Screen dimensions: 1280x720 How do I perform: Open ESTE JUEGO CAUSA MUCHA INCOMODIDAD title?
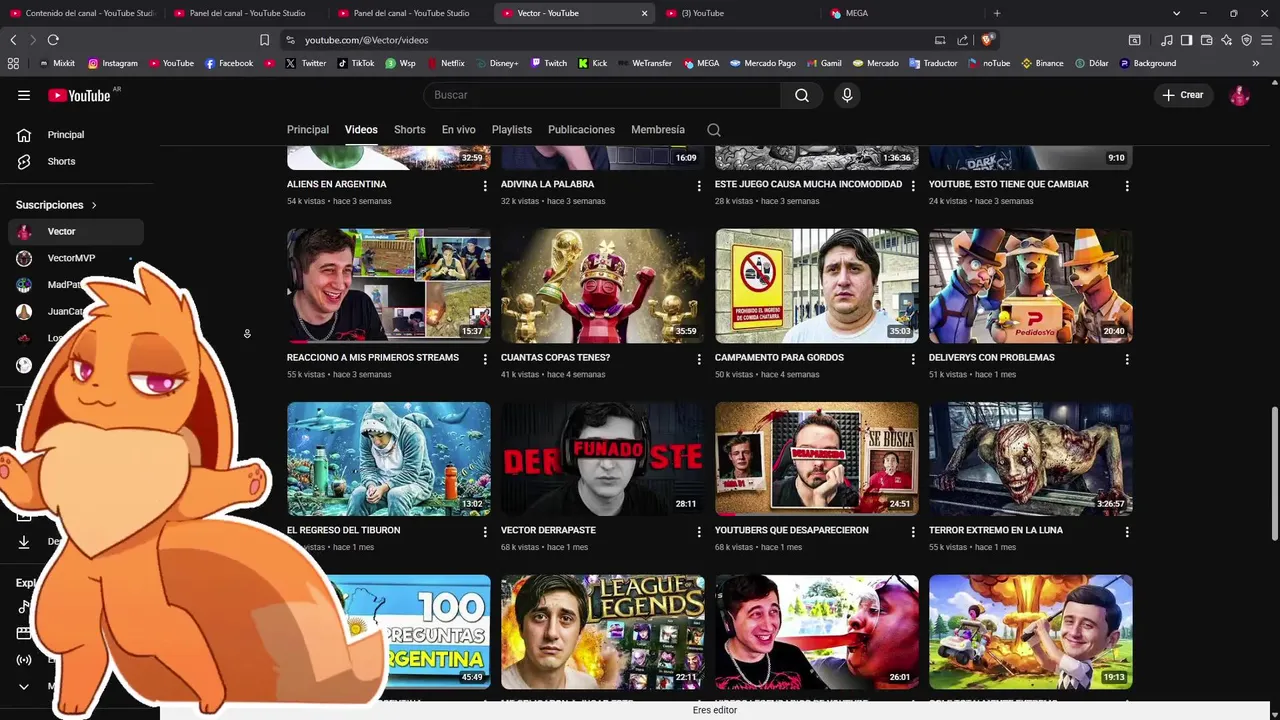coord(808,184)
